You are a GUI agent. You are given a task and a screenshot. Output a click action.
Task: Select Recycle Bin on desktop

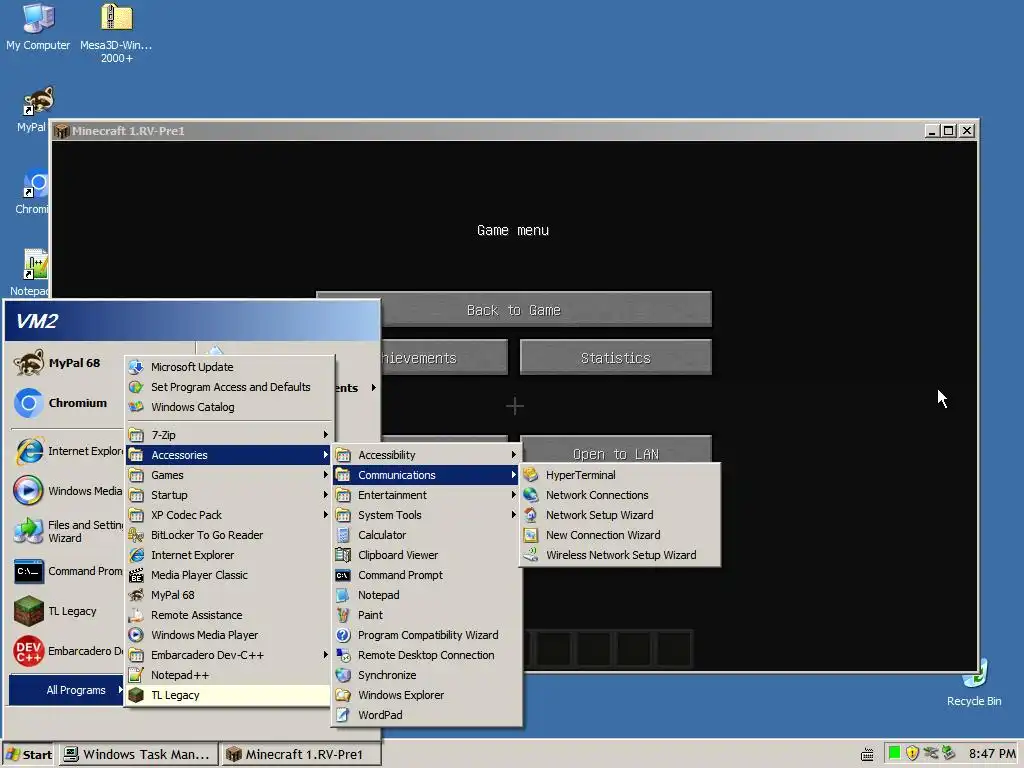coord(974,684)
